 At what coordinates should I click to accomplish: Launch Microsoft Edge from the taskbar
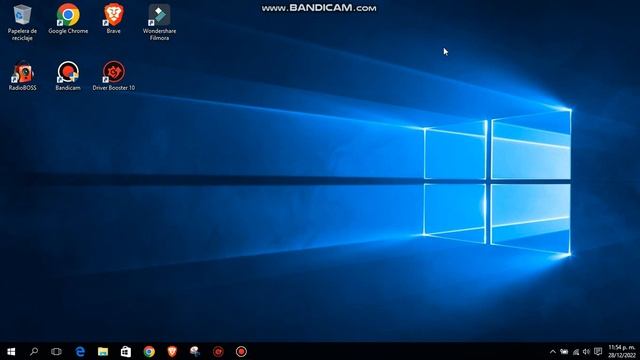tap(80, 351)
